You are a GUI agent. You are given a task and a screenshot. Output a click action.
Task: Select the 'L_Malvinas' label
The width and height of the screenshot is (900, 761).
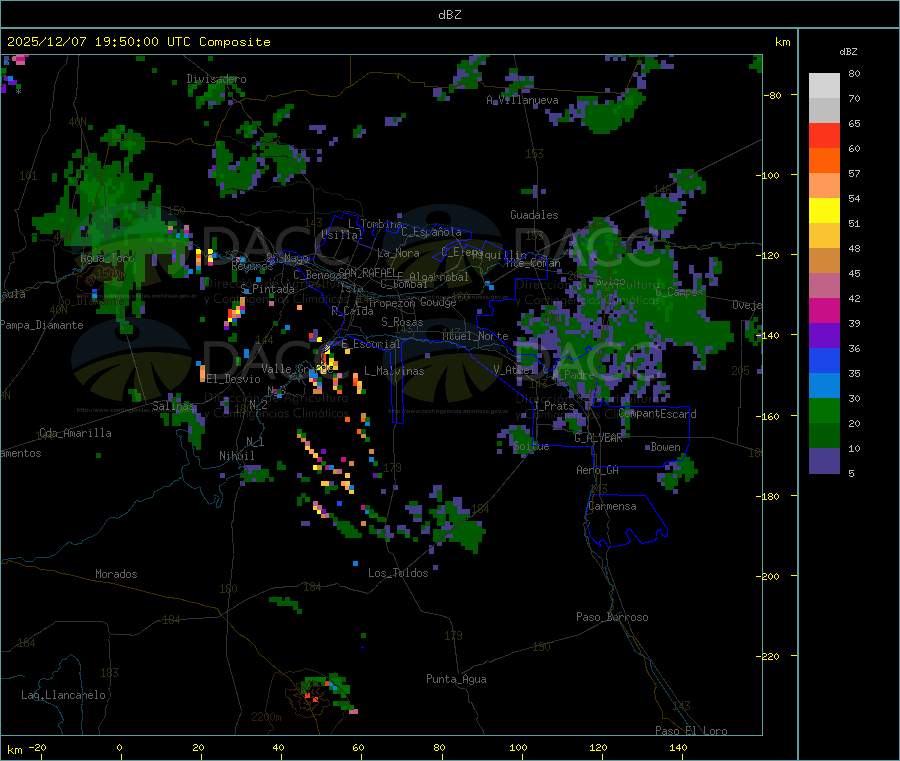tap(394, 371)
